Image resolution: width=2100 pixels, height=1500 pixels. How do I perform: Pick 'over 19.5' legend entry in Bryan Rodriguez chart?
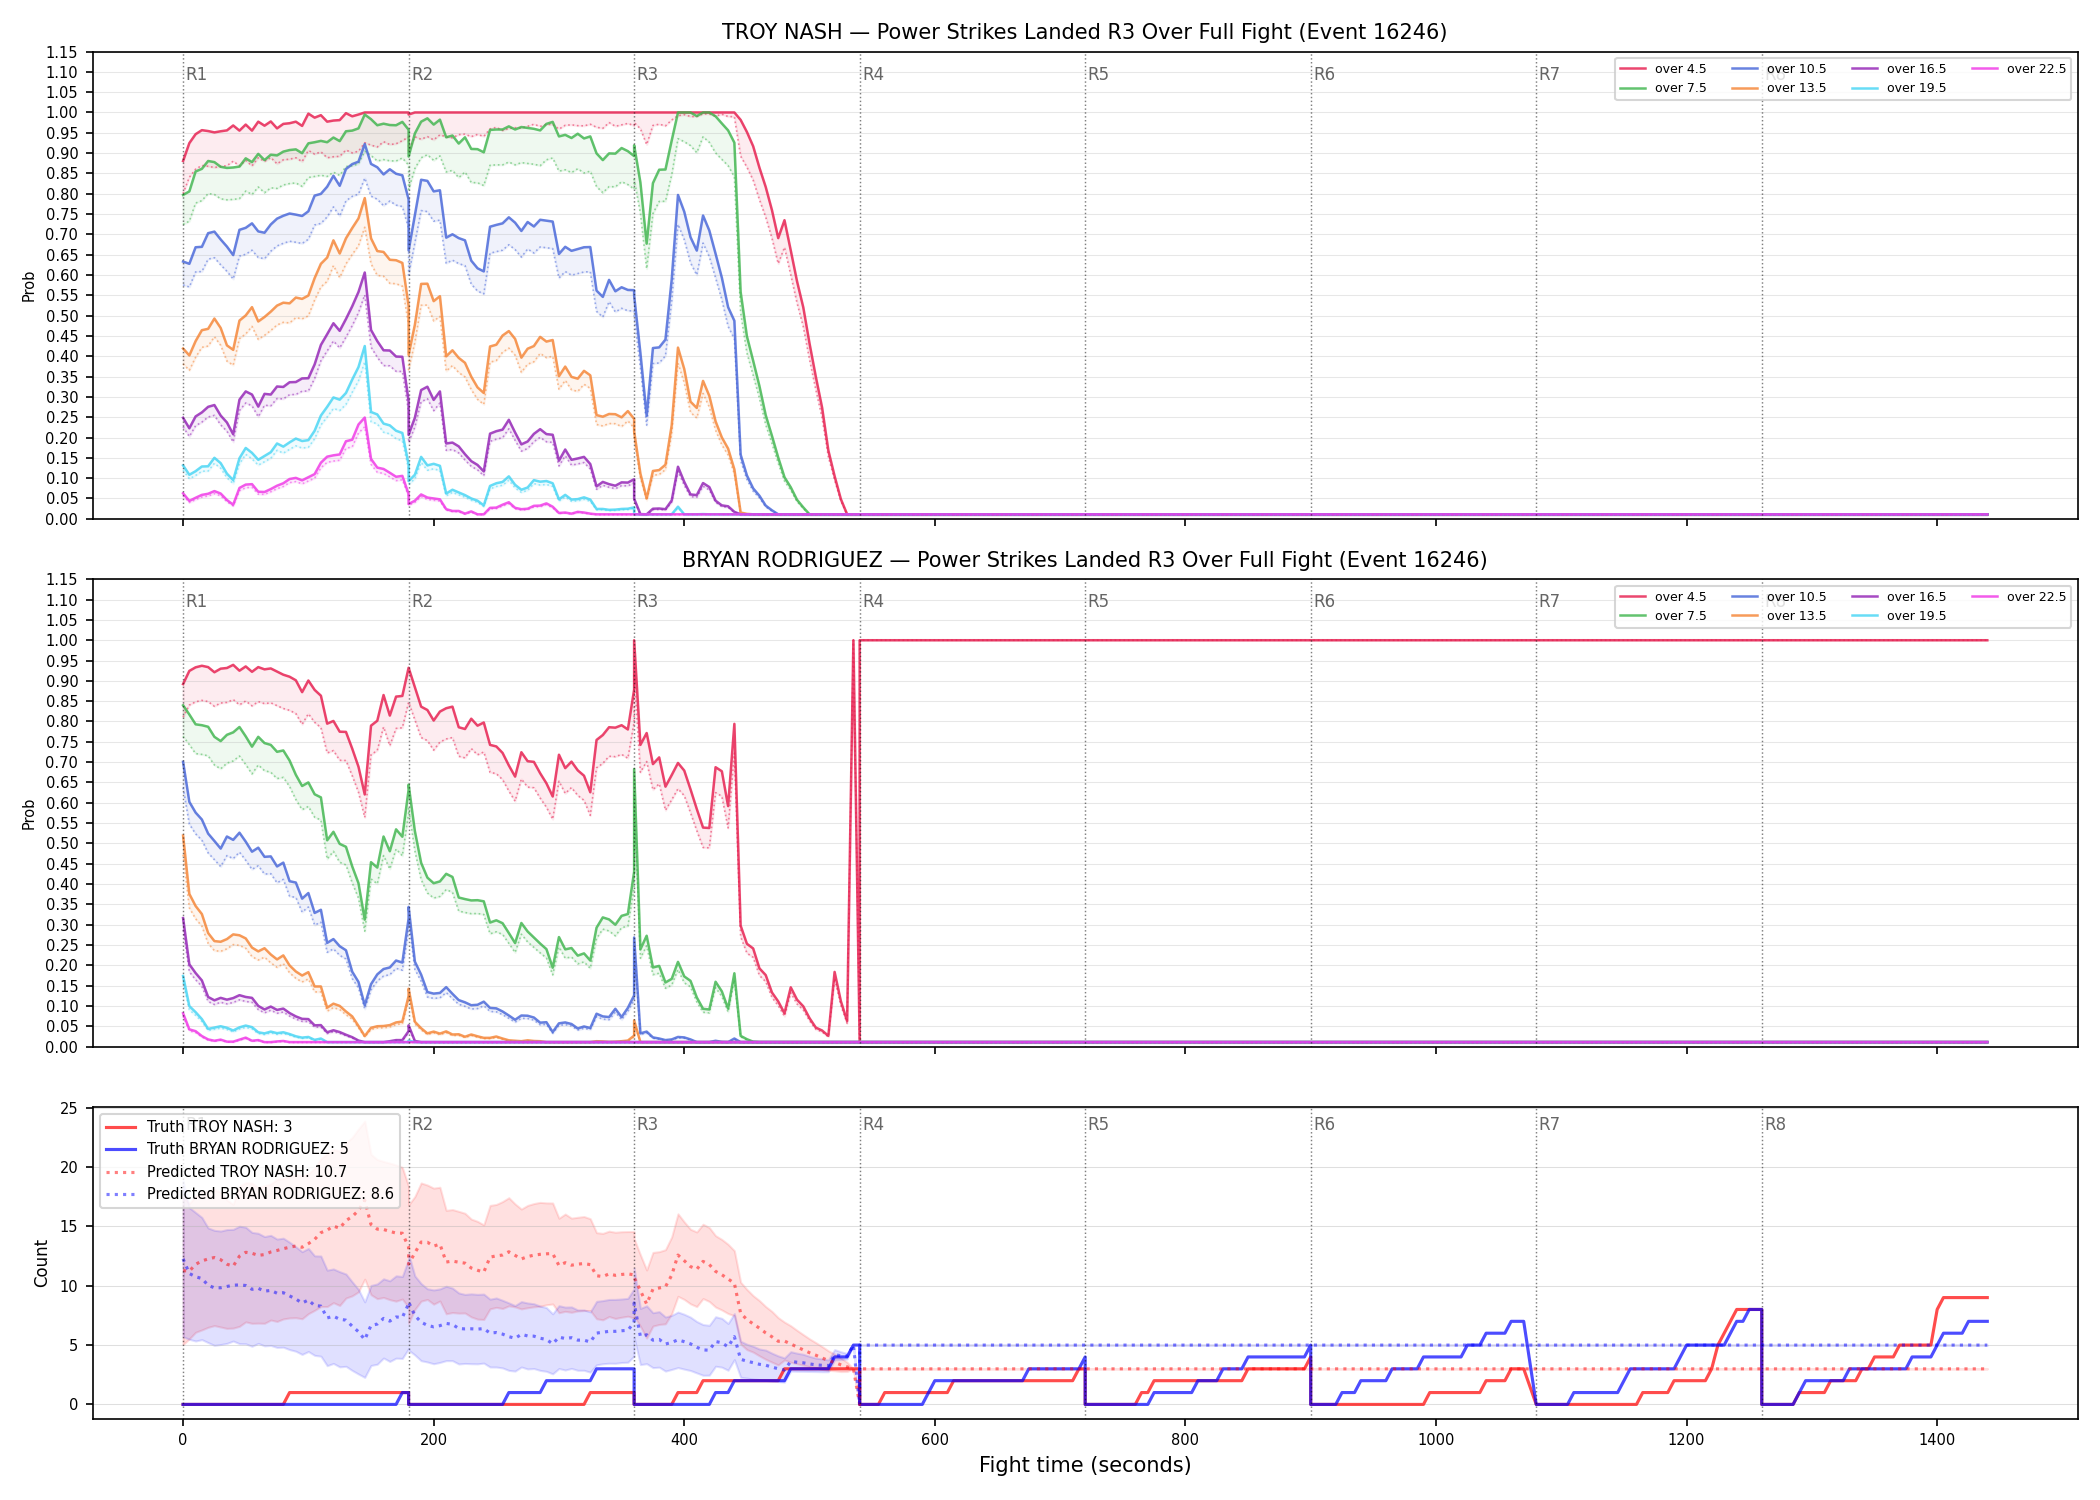point(1899,616)
